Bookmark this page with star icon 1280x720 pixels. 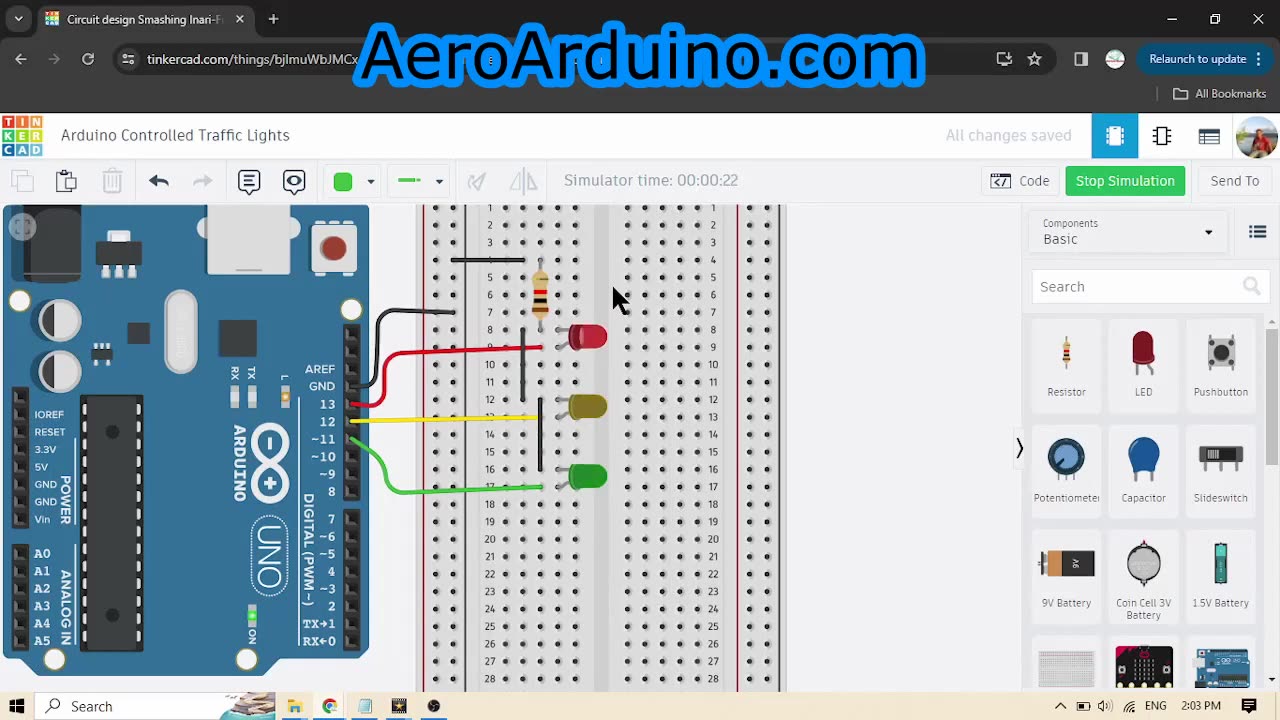pyautogui.click(x=1034, y=59)
